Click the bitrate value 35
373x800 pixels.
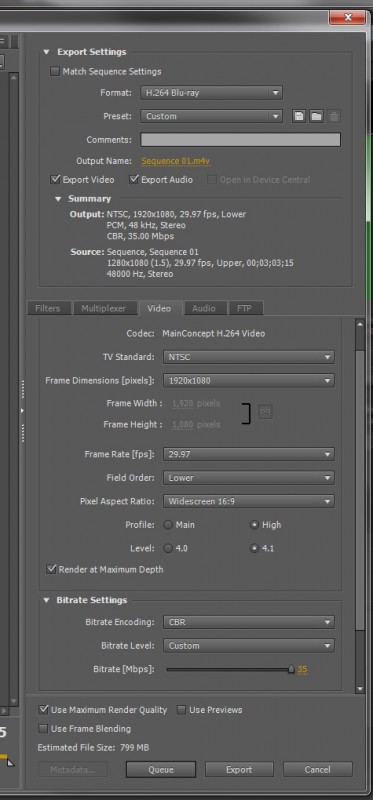pos(303,669)
